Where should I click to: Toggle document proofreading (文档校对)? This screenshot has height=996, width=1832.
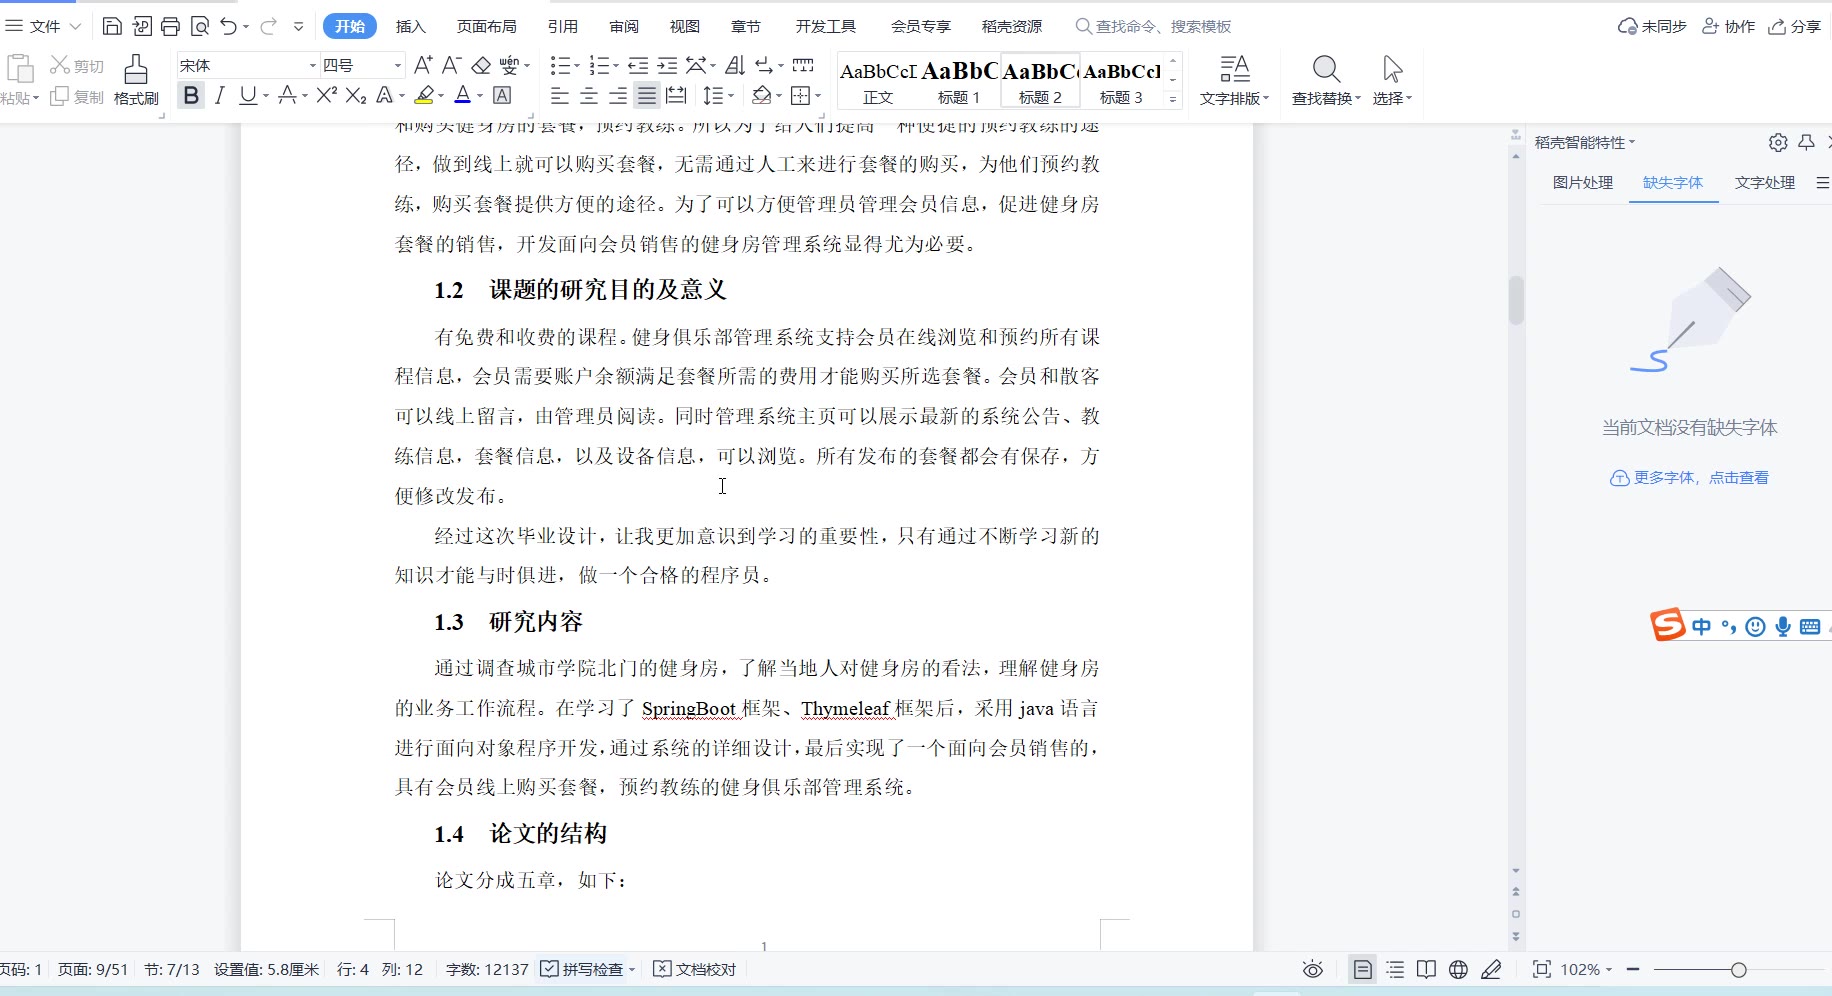click(695, 969)
